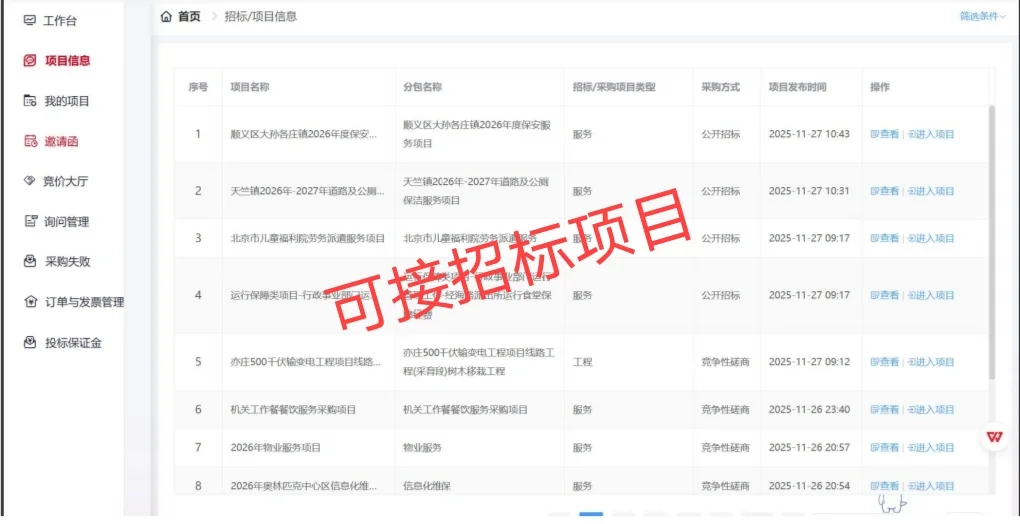Click 查看 for 北京市儿童福利院 row
Screen dimensions: 1020x524
click(885, 239)
